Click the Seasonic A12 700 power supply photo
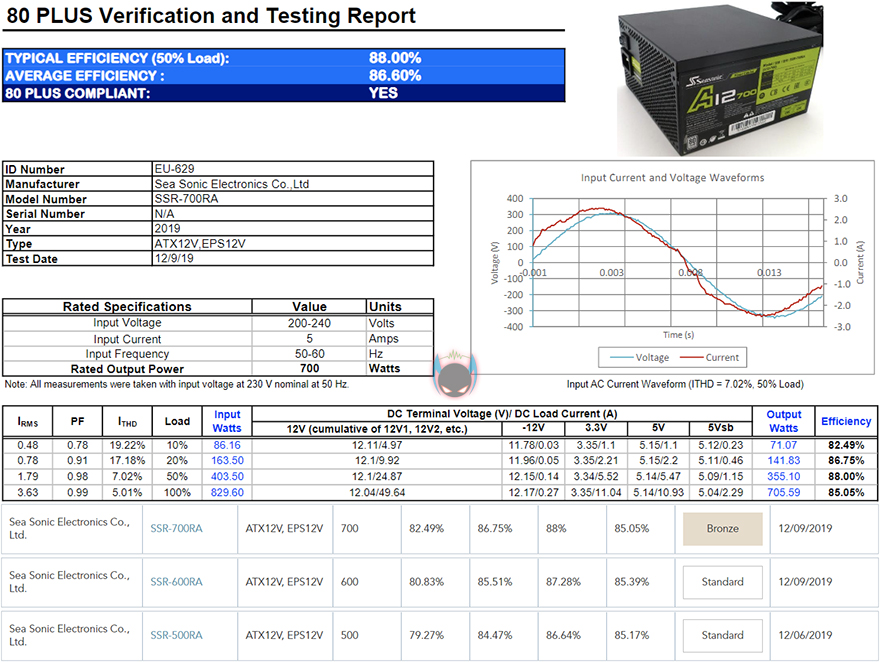880x662 pixels. click(721, 79)
